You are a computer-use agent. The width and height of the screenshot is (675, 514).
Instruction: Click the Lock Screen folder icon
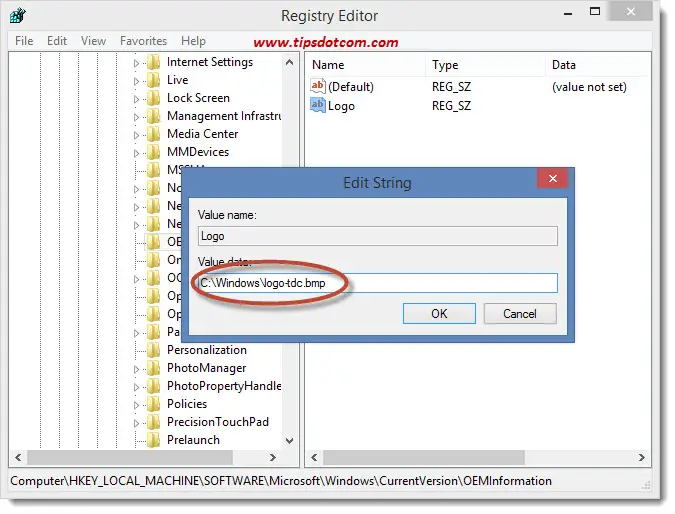point(153,98)
